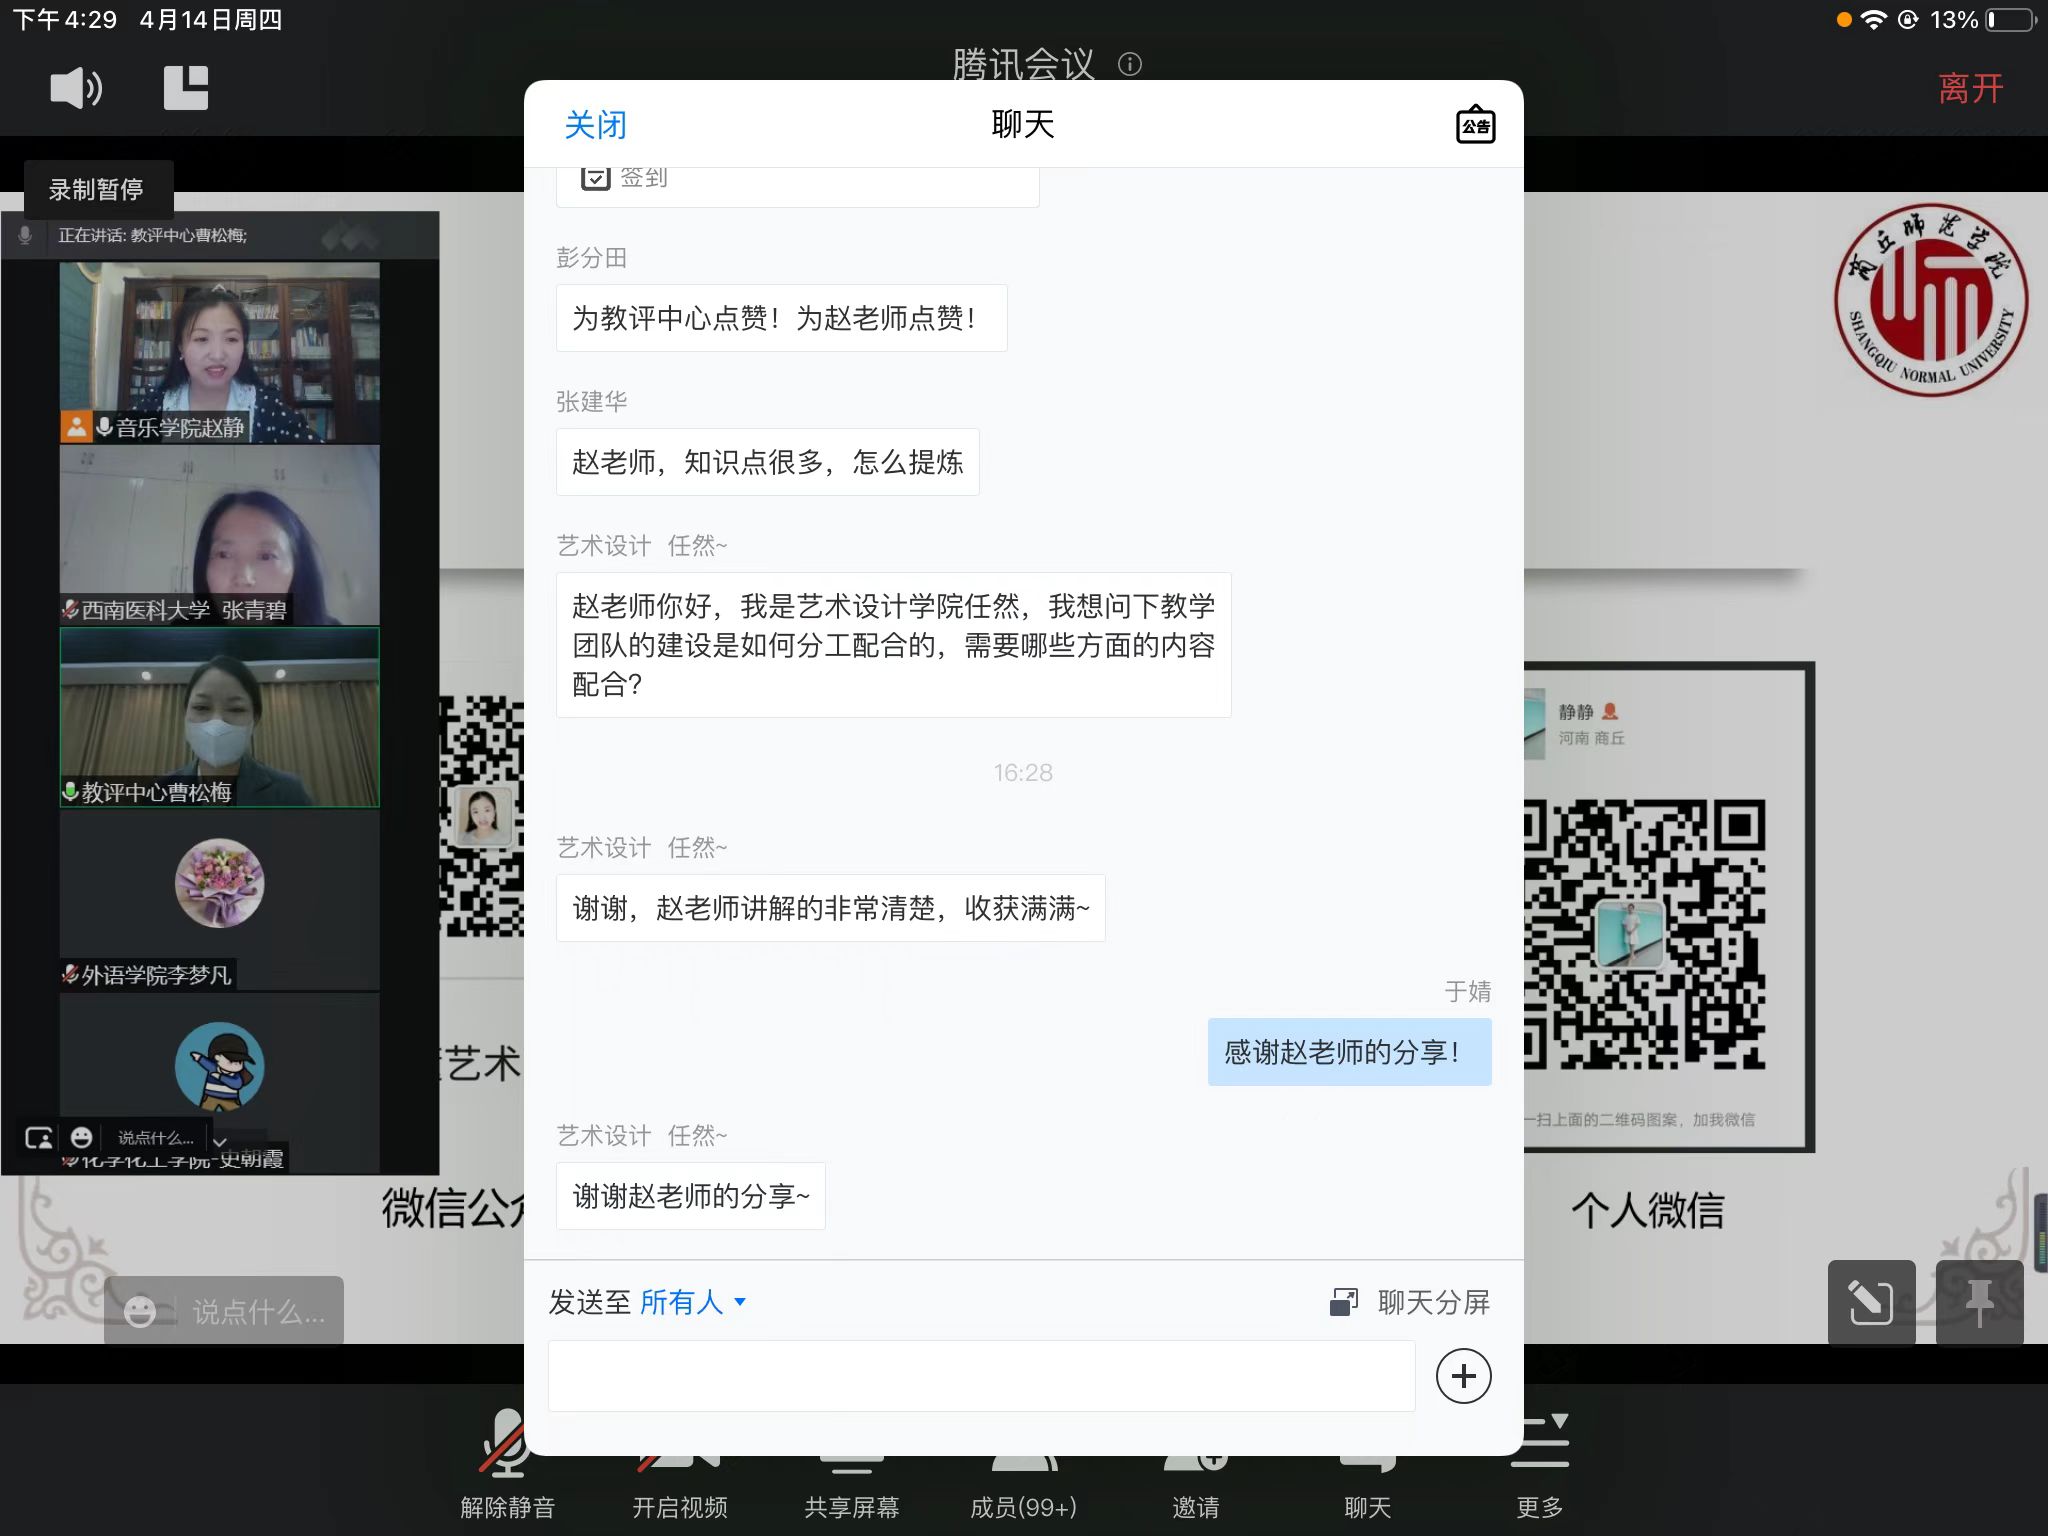Select 外语学院李梦凡 participant tile

pos(219,900)
